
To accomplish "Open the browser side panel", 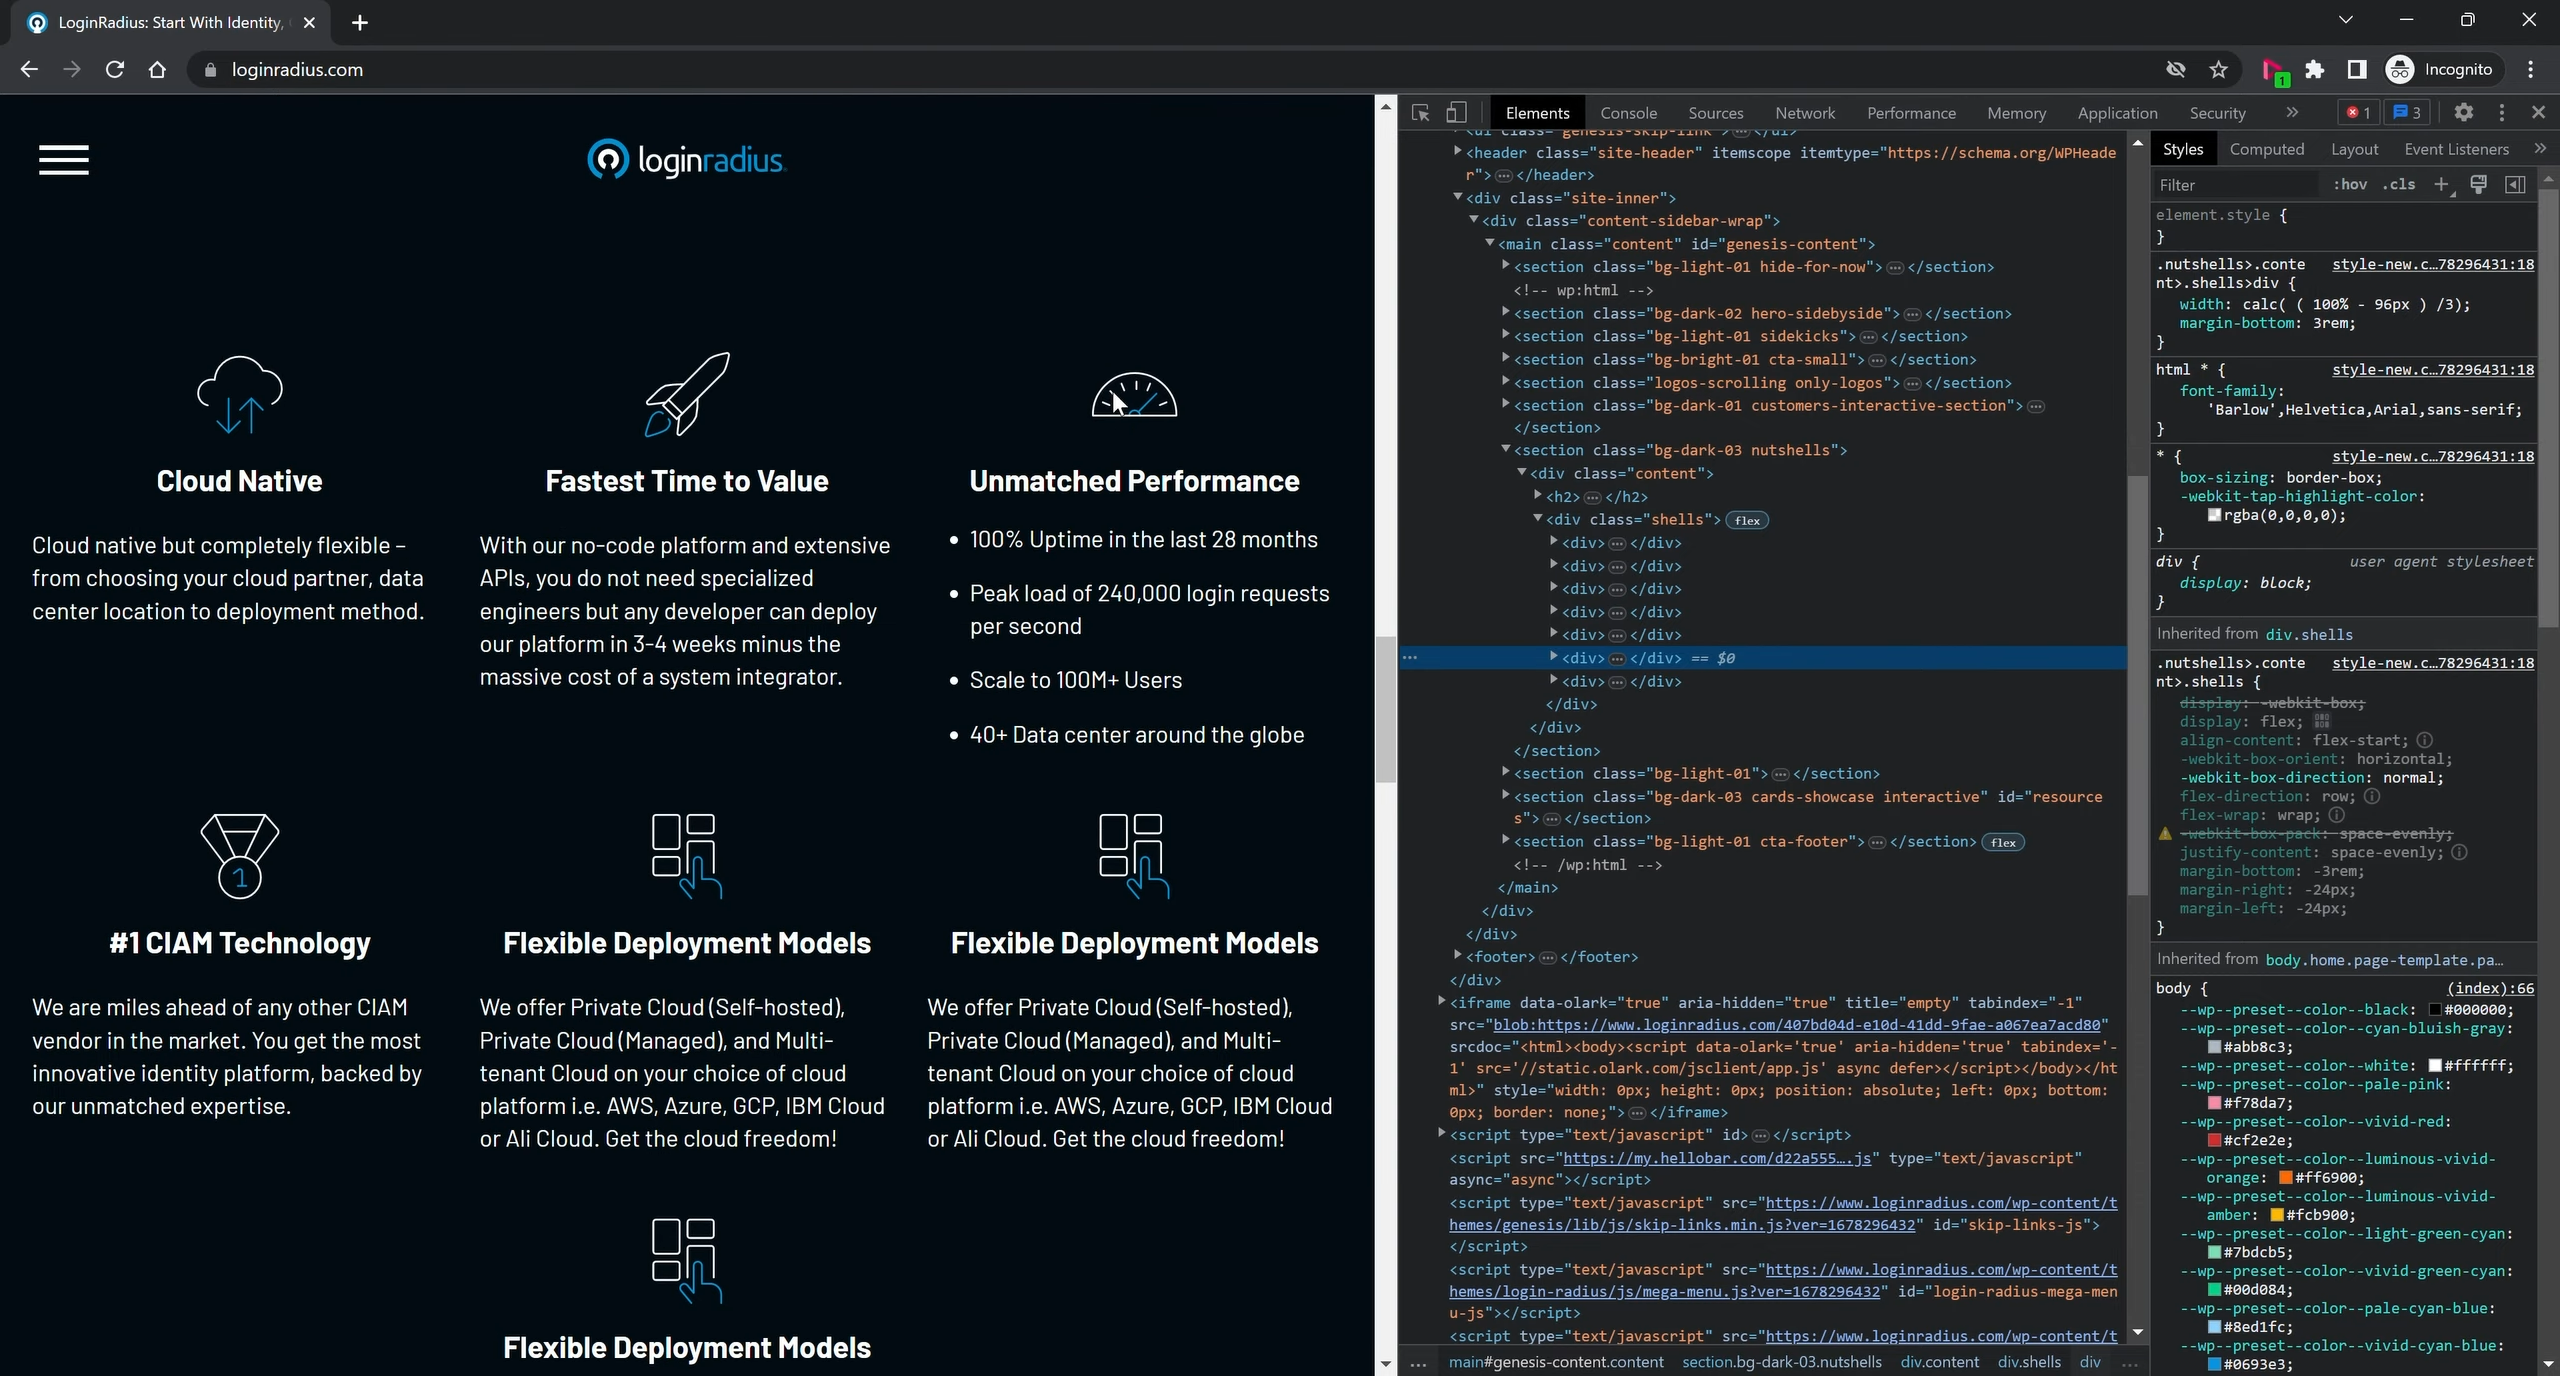I will pos(2357,70).
